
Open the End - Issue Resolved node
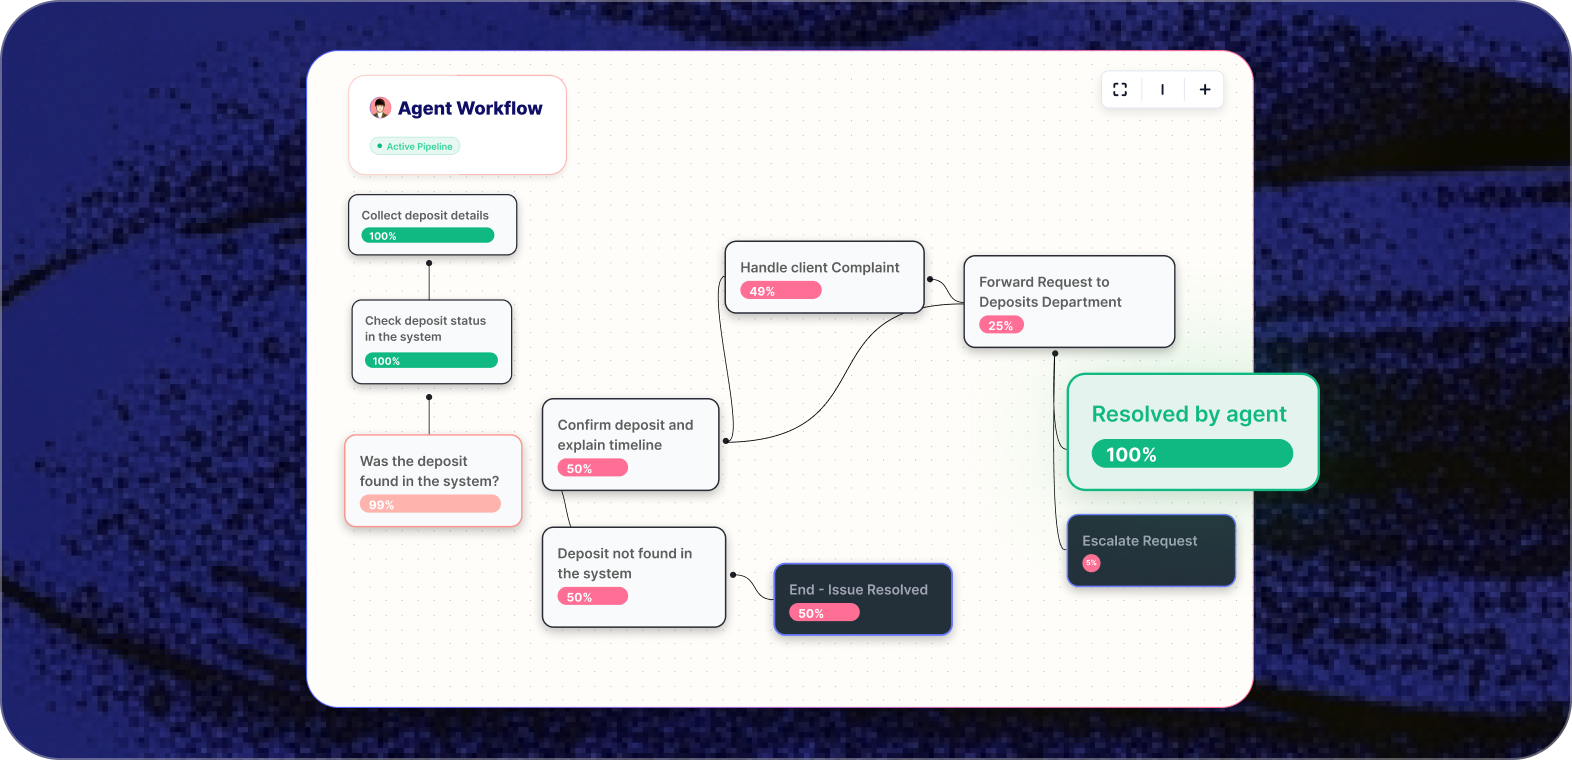863,599
